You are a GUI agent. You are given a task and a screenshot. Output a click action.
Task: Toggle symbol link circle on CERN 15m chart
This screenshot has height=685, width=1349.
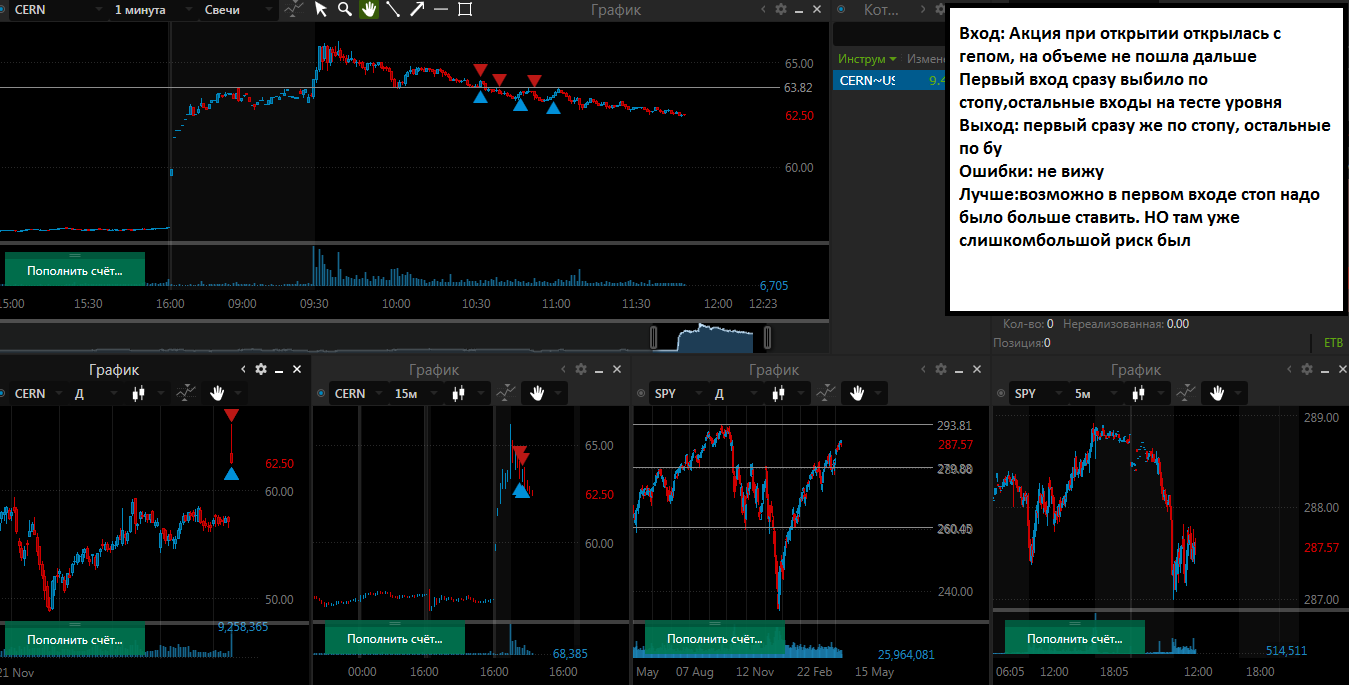pos(321,394)
